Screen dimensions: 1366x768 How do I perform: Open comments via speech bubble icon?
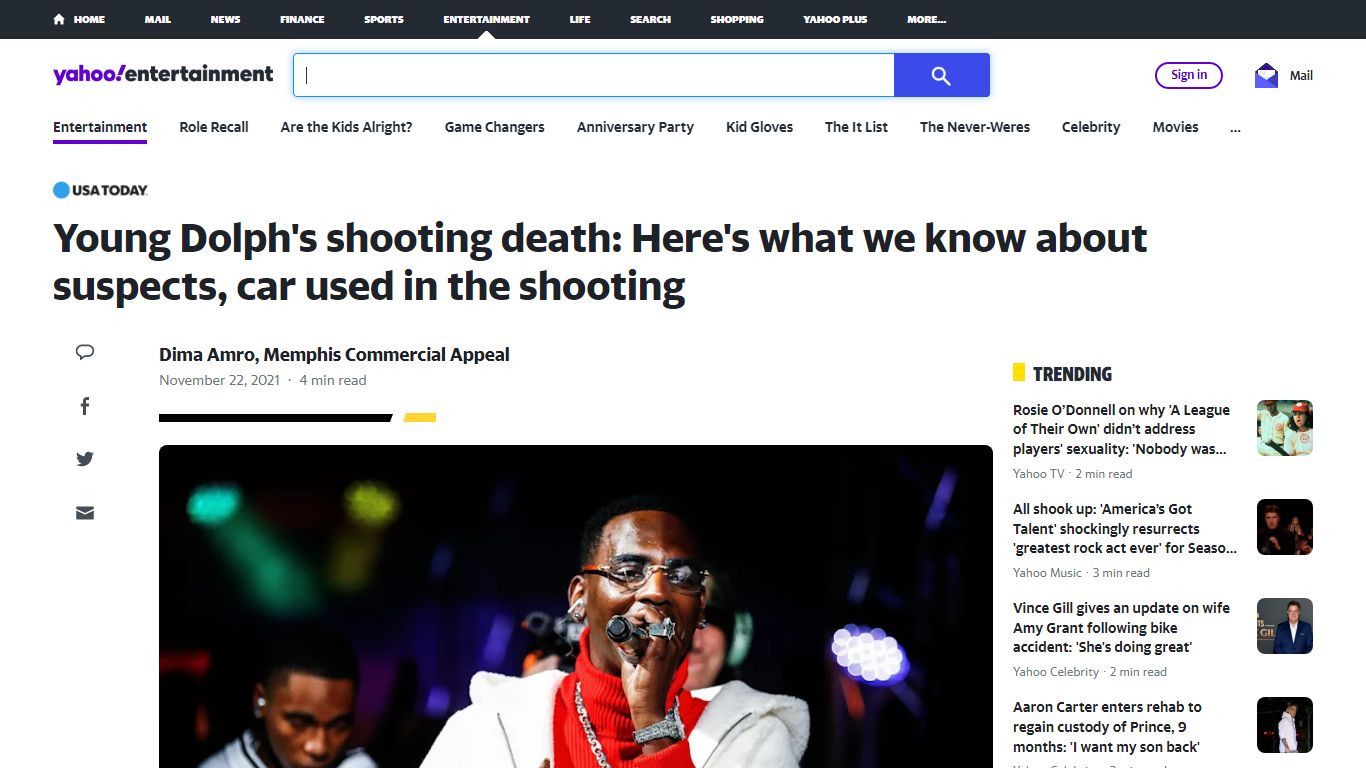[x=85, y=352]
